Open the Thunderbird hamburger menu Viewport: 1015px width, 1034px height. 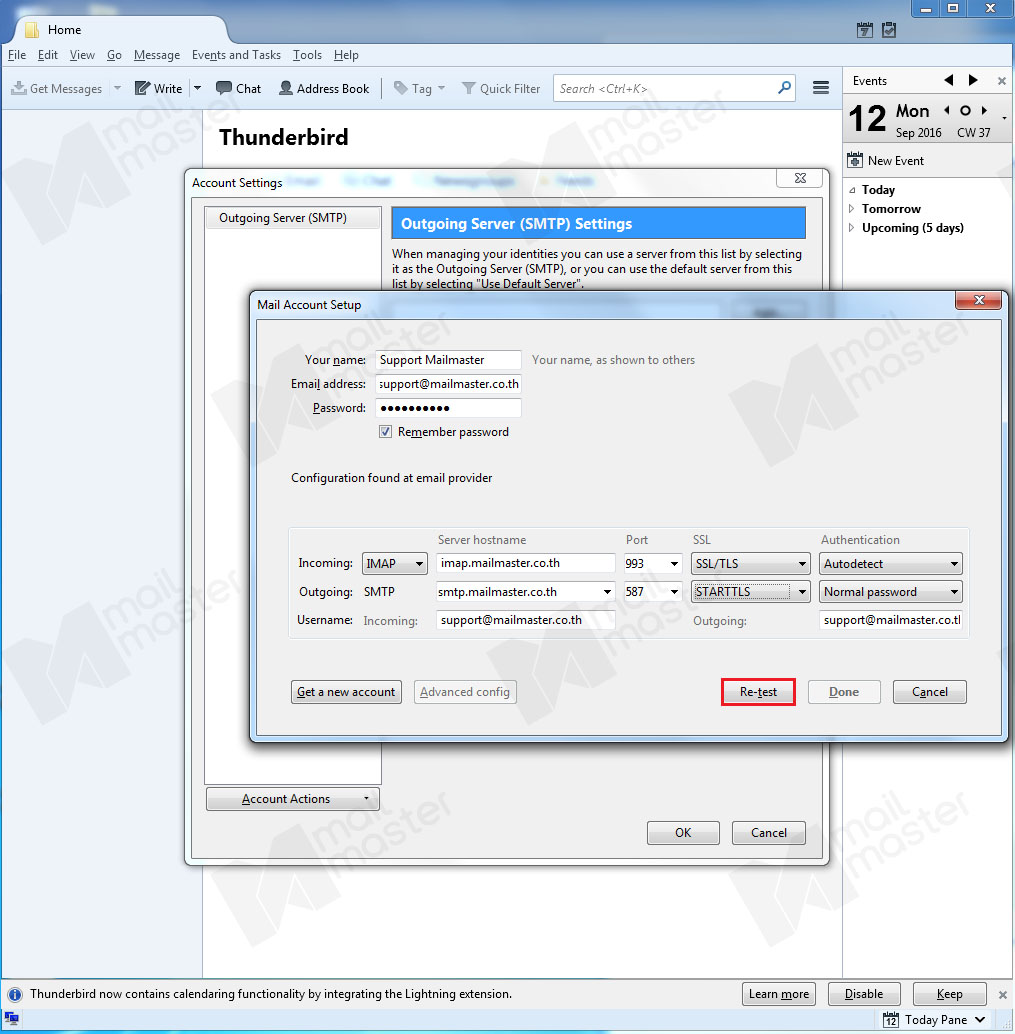(820, 88)
